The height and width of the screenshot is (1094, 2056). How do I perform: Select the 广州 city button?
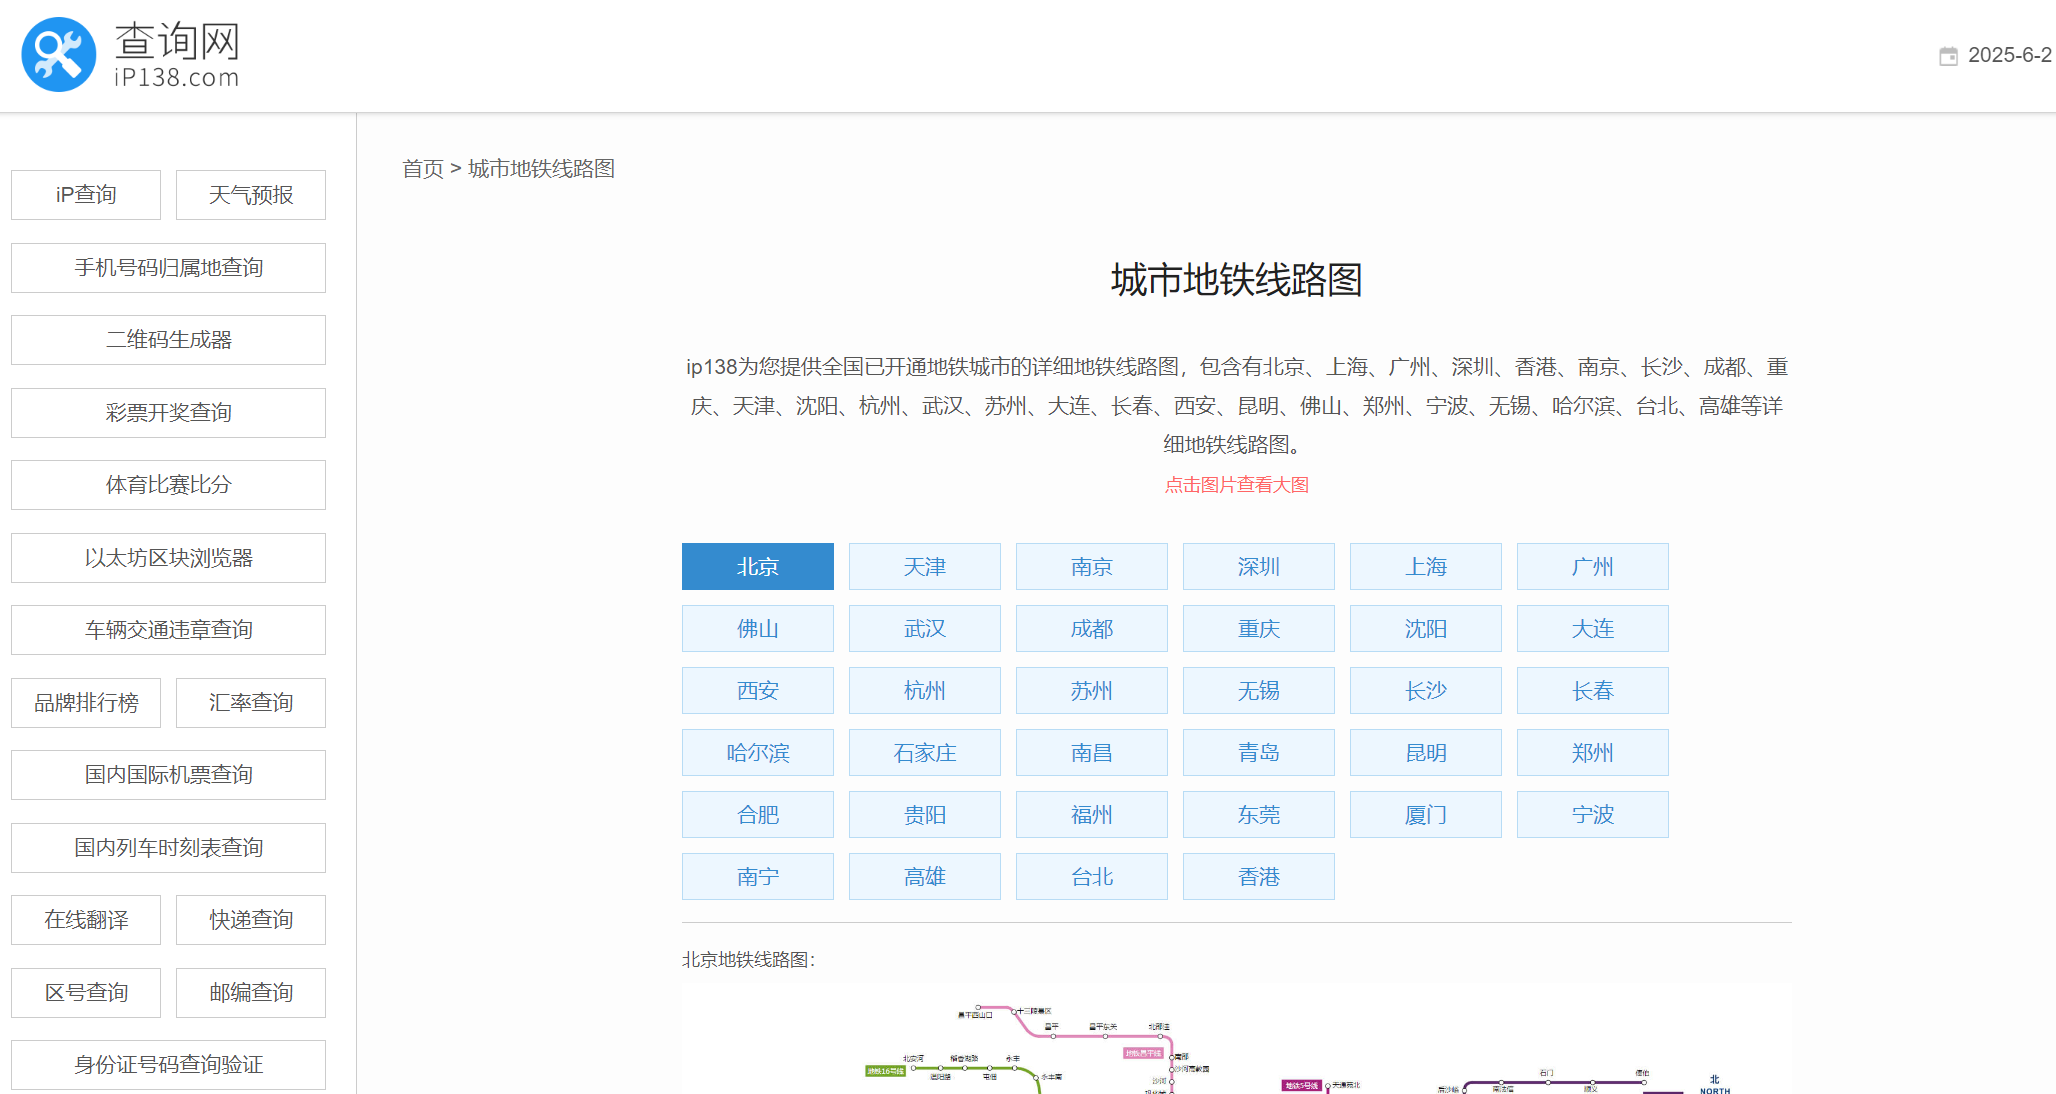tap(1592, 567)
